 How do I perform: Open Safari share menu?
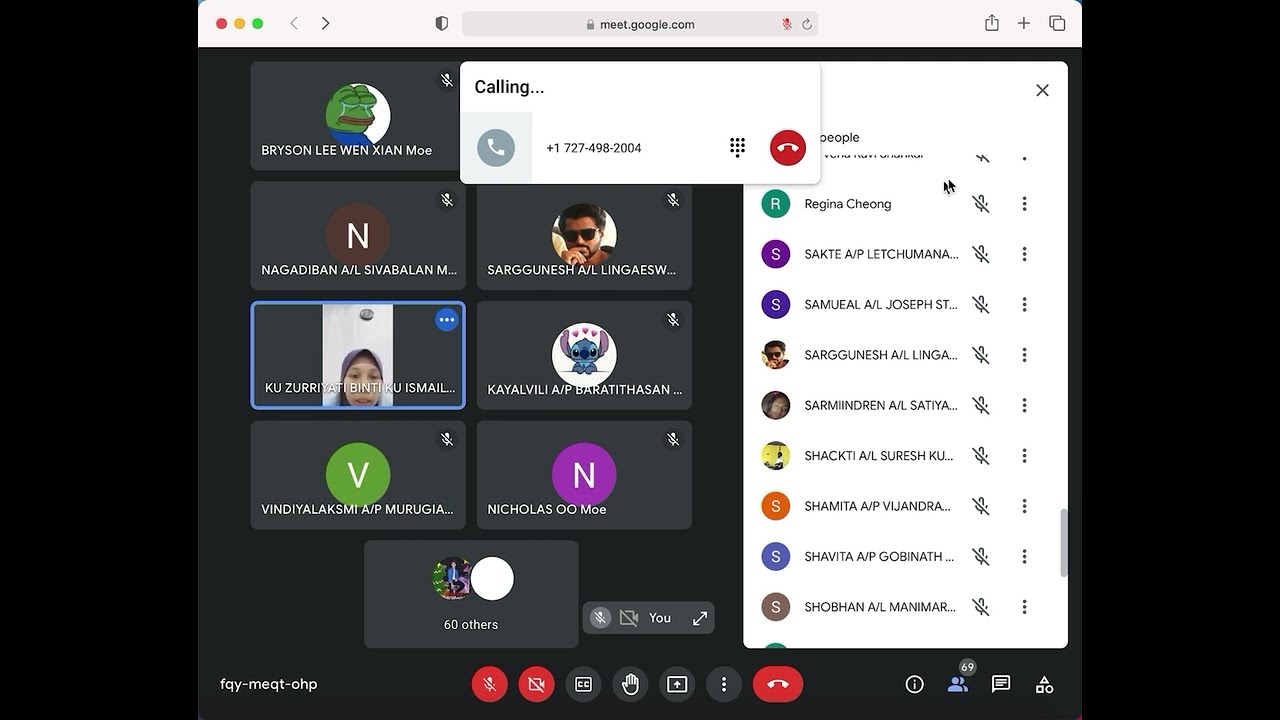tap(991, 23)
